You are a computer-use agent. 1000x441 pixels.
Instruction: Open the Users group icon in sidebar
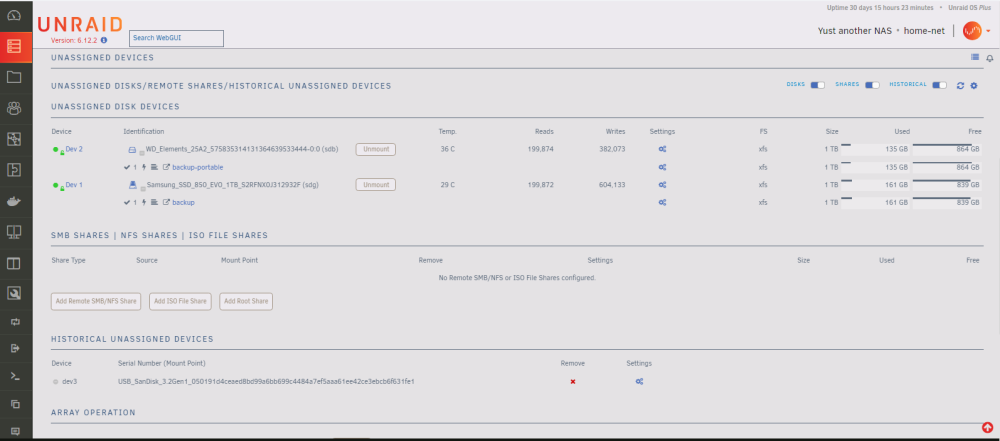coord(14,108)
